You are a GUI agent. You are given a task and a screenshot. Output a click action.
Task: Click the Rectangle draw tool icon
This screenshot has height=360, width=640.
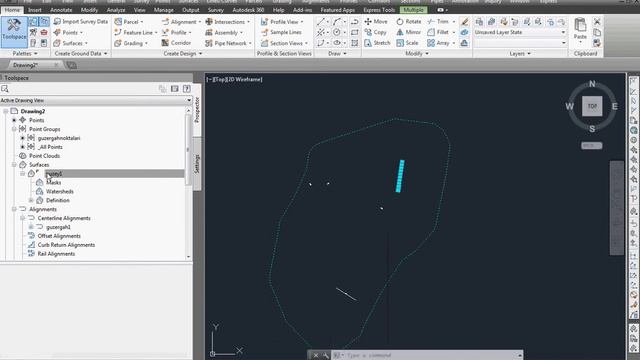[x=355, y=32]
